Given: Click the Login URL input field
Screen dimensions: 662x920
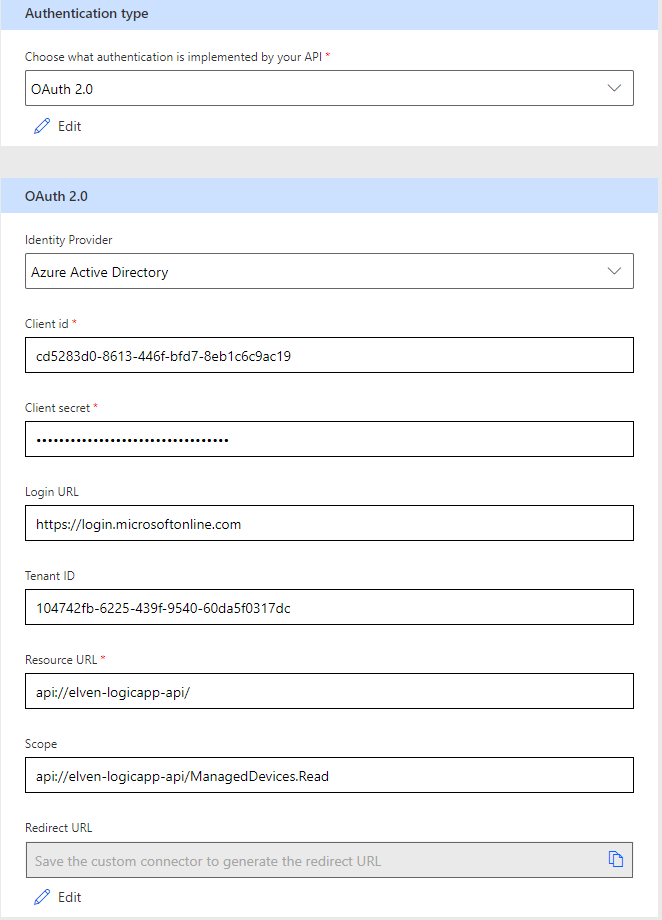Looking at the screenshot, I should coord(329,523).
